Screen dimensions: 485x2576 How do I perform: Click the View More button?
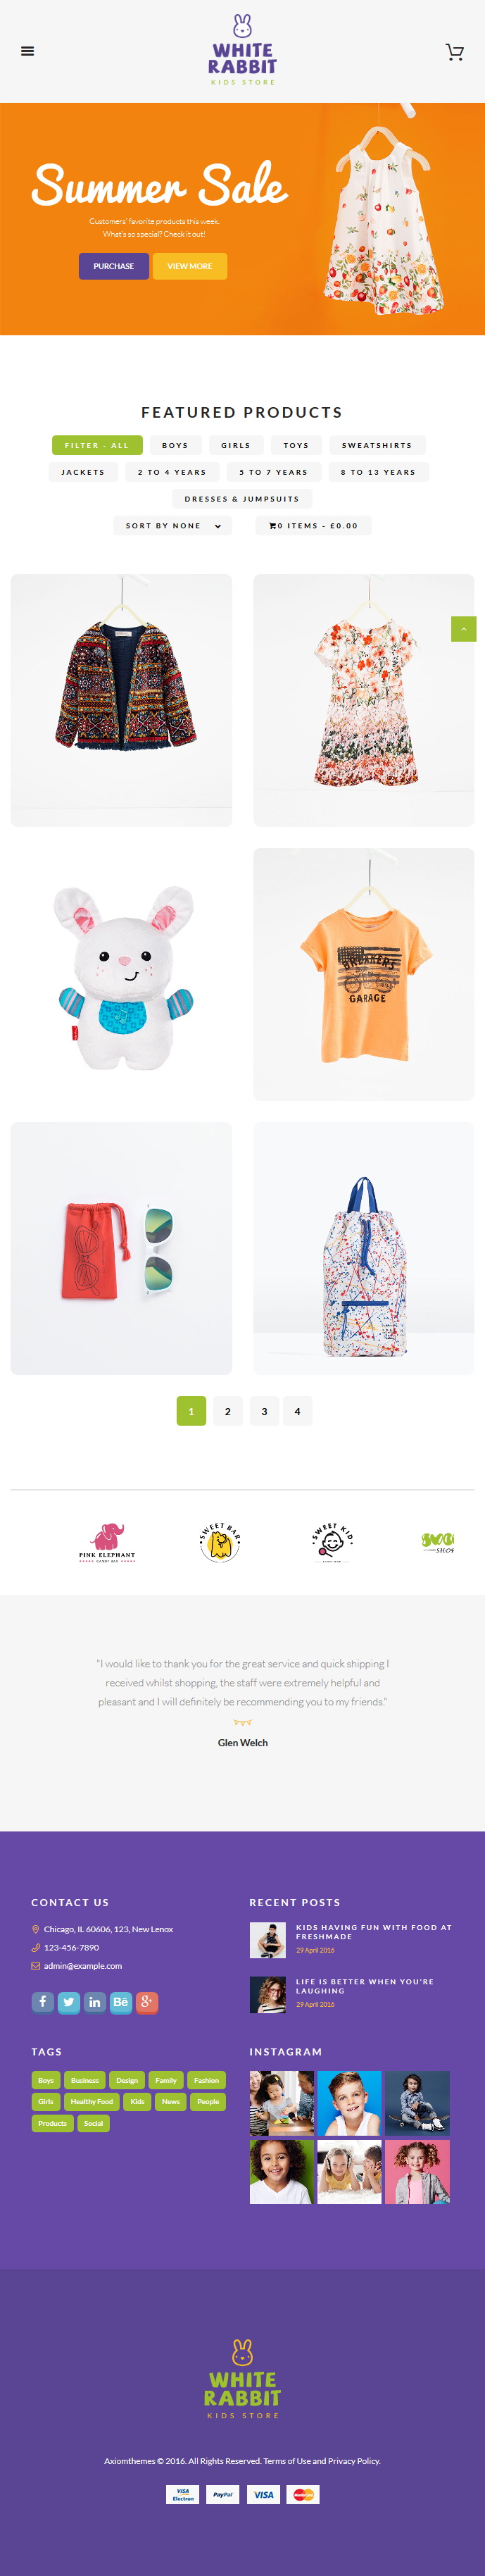[190, 266]
